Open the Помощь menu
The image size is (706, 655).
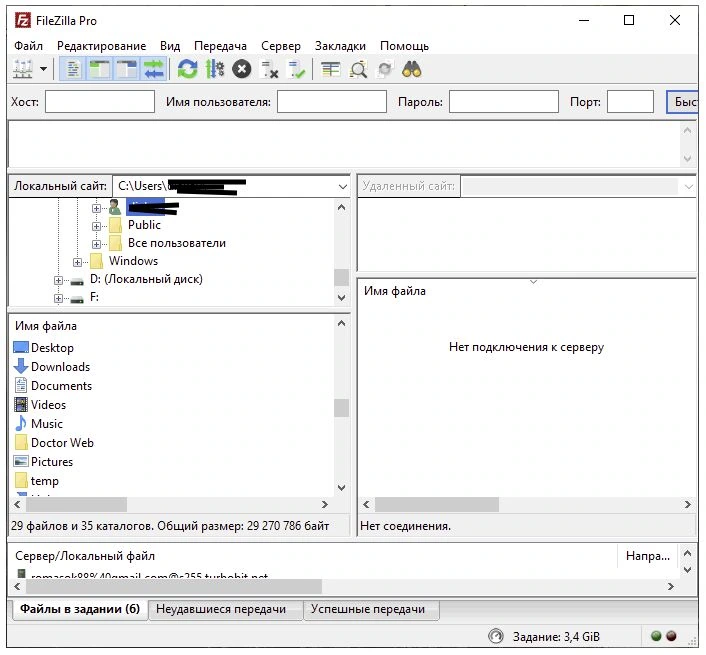tap(404, 46)
